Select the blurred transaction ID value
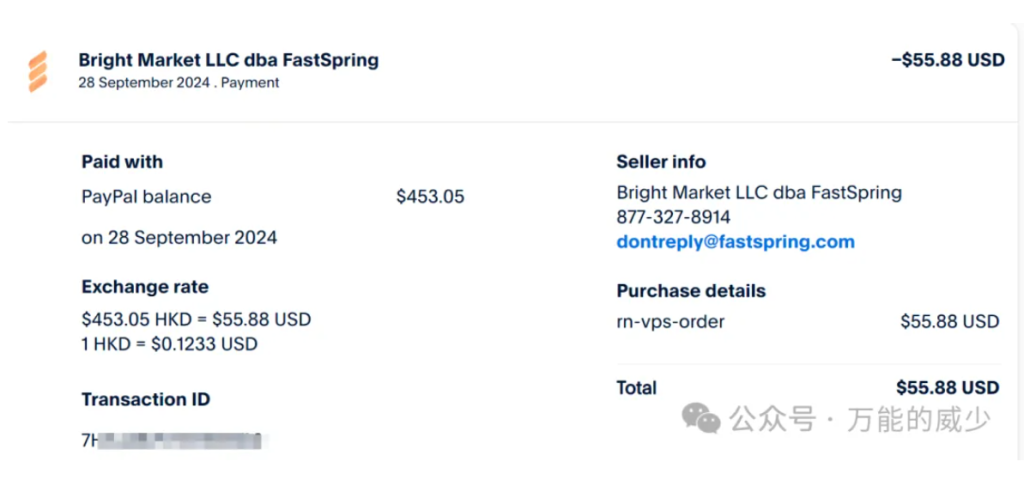Viewport: 1024px width, 486px height. point(171,441)
